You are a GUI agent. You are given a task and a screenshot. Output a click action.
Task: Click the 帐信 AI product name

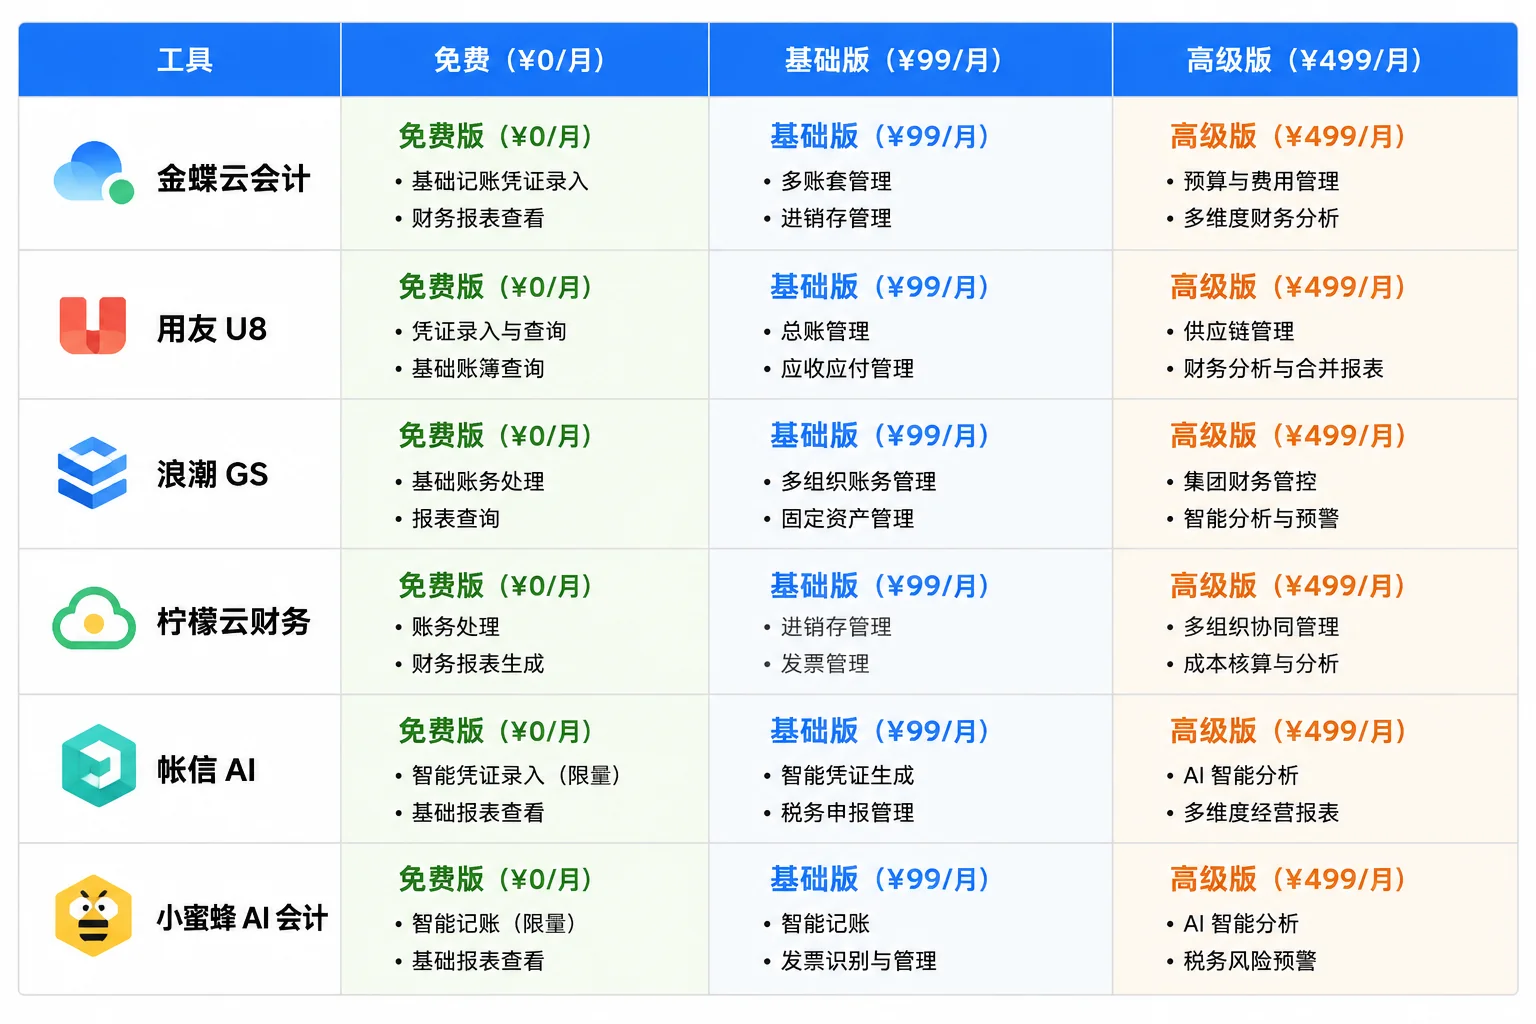206,770
